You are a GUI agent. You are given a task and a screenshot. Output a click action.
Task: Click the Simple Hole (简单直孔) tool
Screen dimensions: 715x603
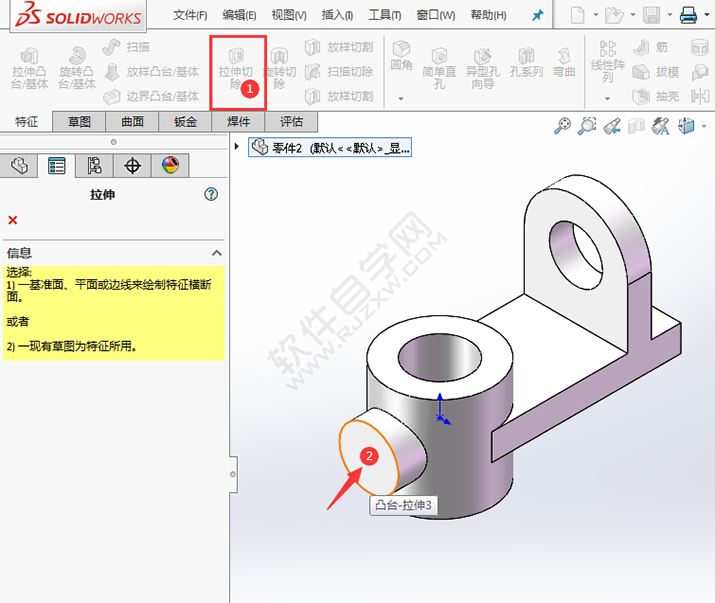[439, 68]
